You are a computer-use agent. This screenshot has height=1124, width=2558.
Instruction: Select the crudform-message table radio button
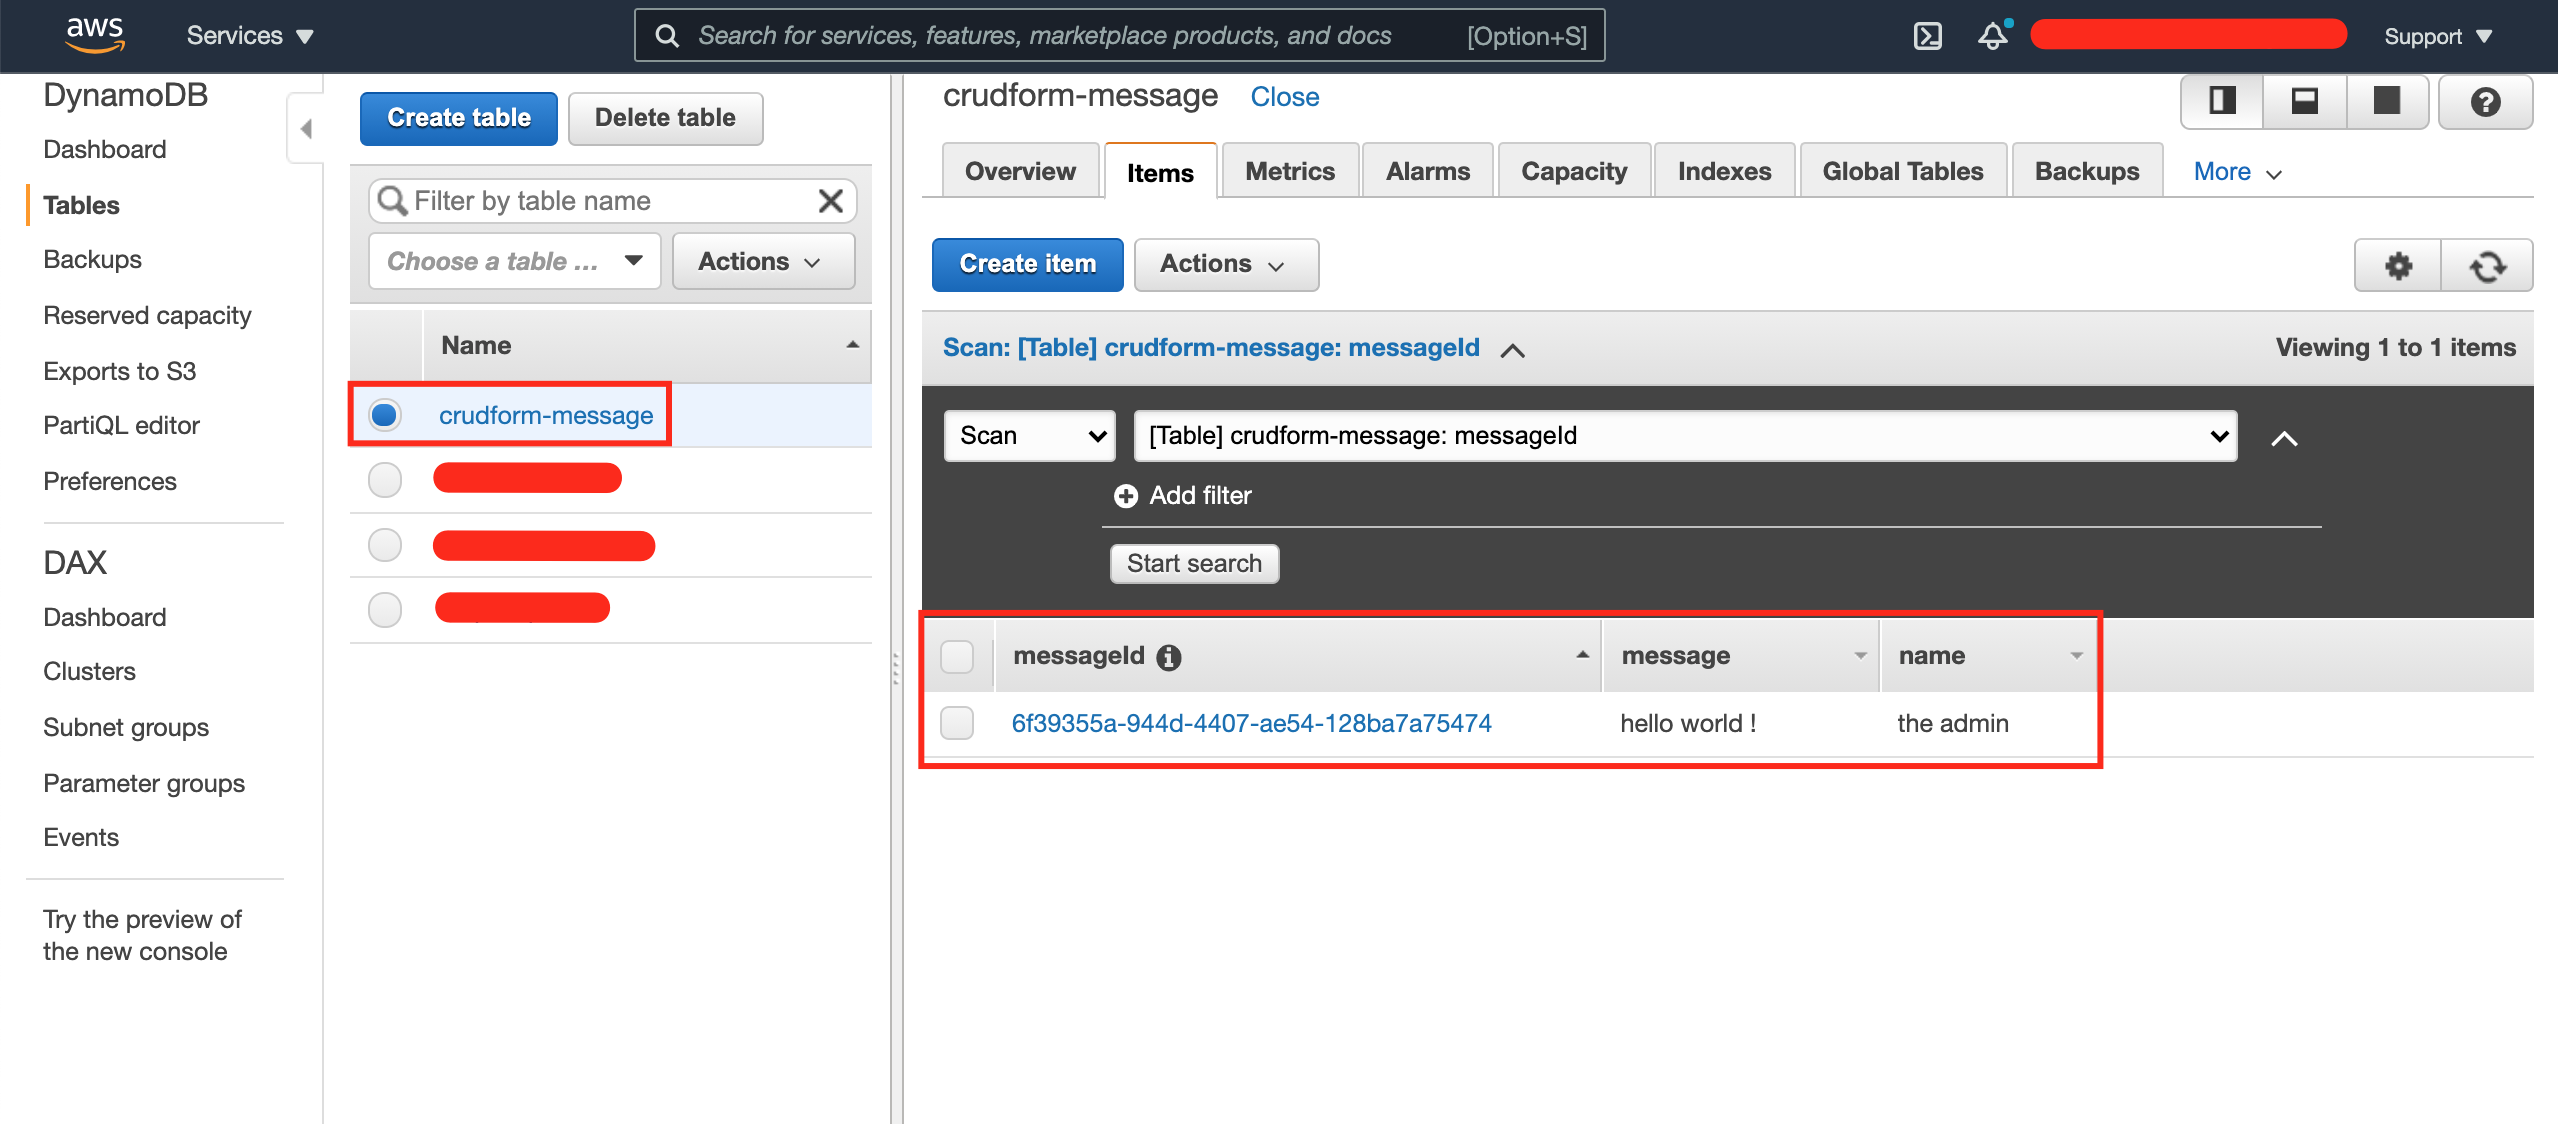pos(384,415)
